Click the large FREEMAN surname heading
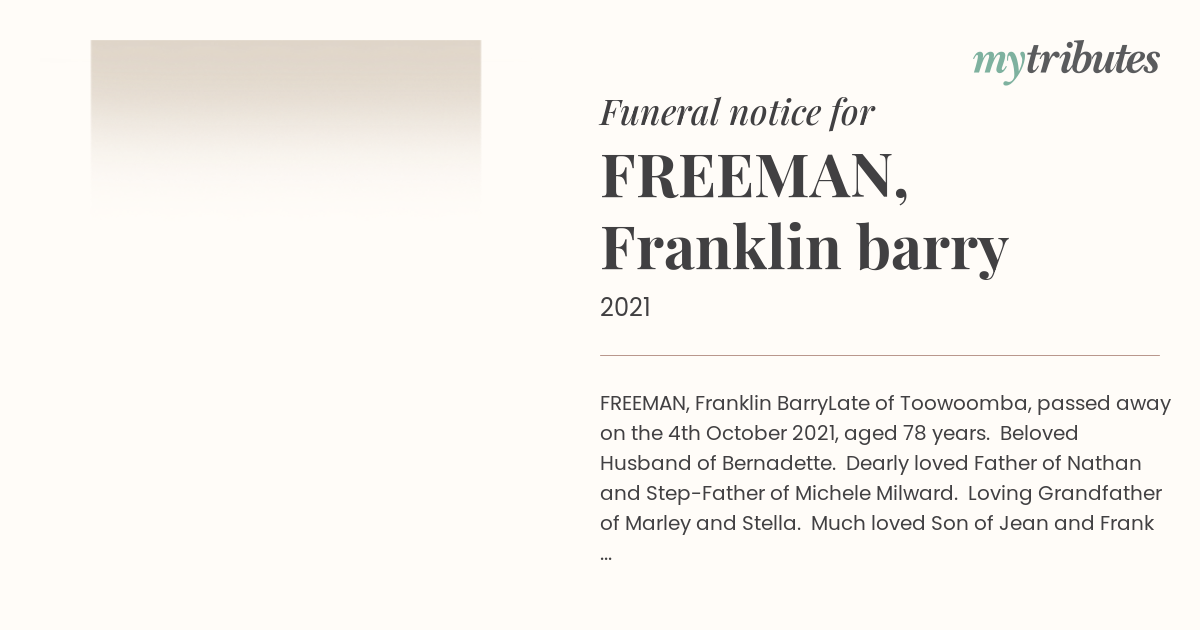 click(754, 176)
